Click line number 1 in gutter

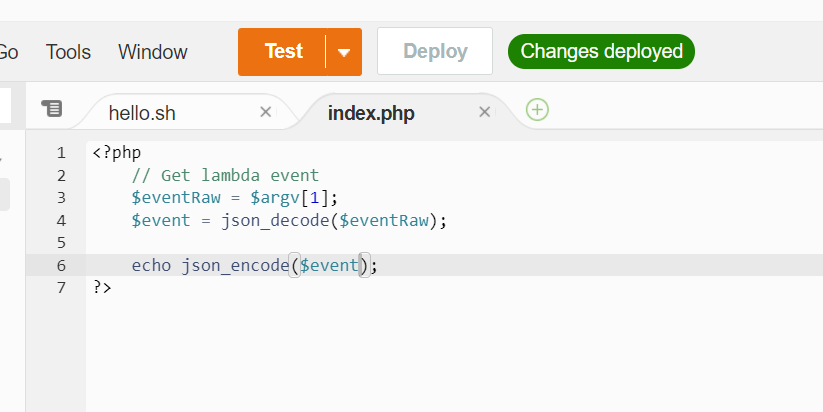point(61,153)
